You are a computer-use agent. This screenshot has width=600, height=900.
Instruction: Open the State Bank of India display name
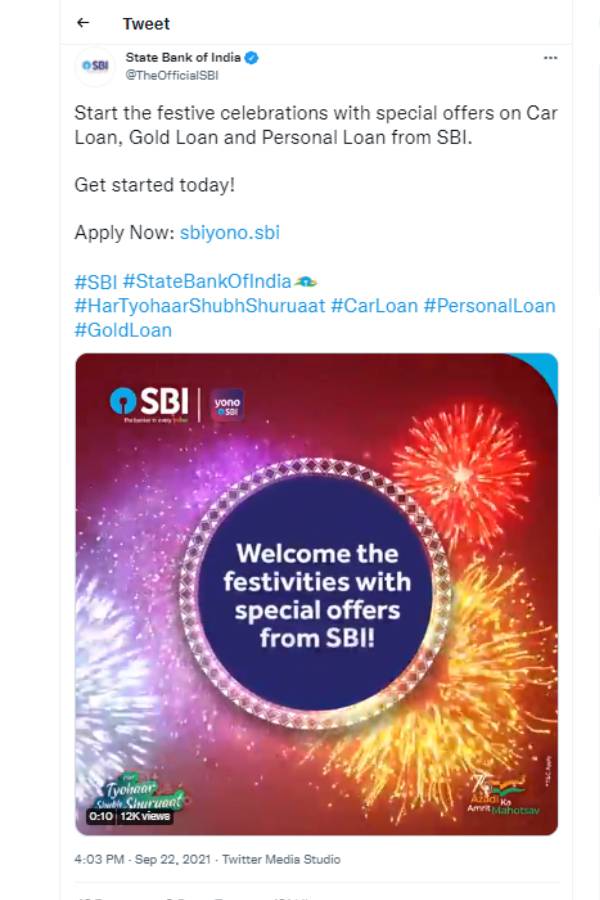pyautogui.click(x=183, y=58)
